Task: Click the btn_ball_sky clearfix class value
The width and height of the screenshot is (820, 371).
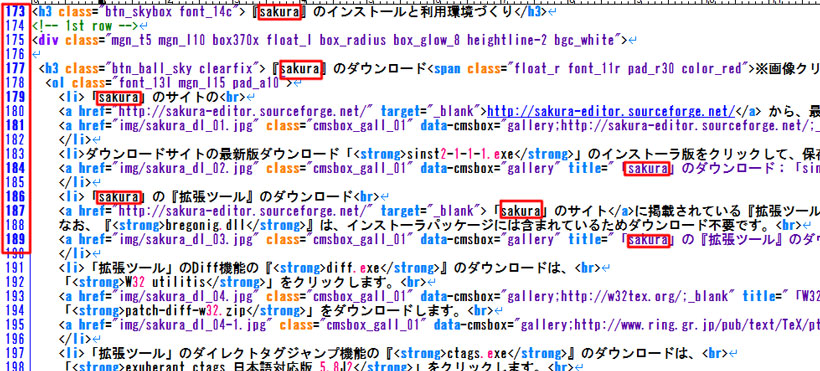Action: pyautogui.click(x=180, y=69)
